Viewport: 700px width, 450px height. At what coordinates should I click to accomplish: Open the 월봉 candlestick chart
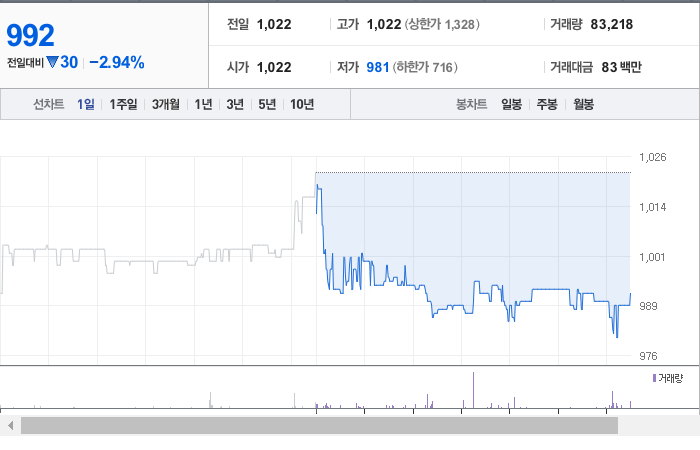coord(583,104)
